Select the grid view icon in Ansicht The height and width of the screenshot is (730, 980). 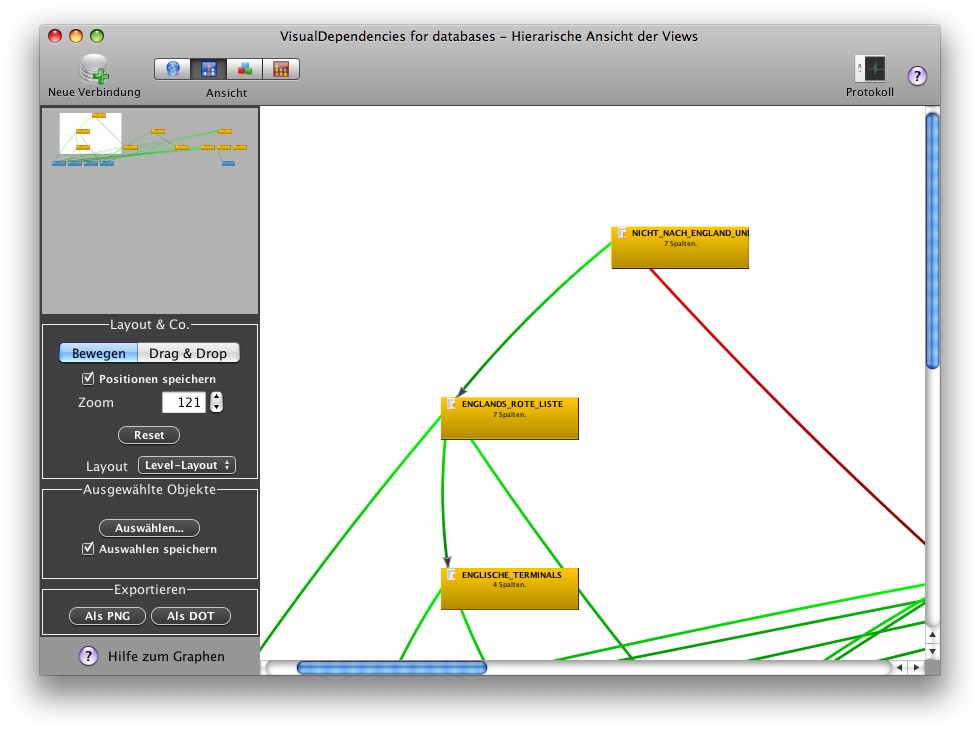[x=281, y=69]
